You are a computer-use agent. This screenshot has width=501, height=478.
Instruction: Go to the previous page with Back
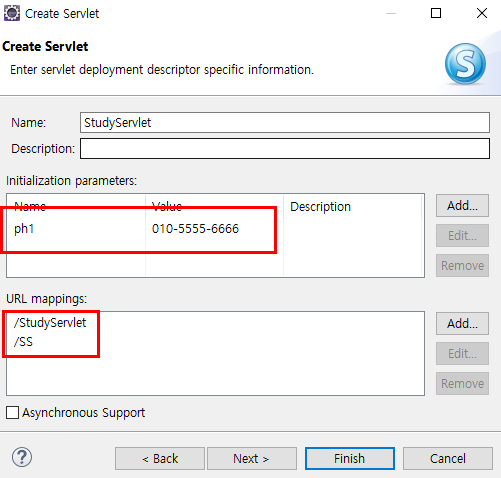pyautogui.click(x=160, y=459)
